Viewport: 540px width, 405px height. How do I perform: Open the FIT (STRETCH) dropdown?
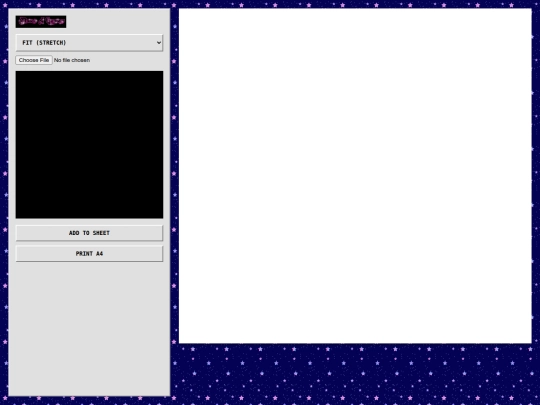pyautogui.click(x=89, y=43)
